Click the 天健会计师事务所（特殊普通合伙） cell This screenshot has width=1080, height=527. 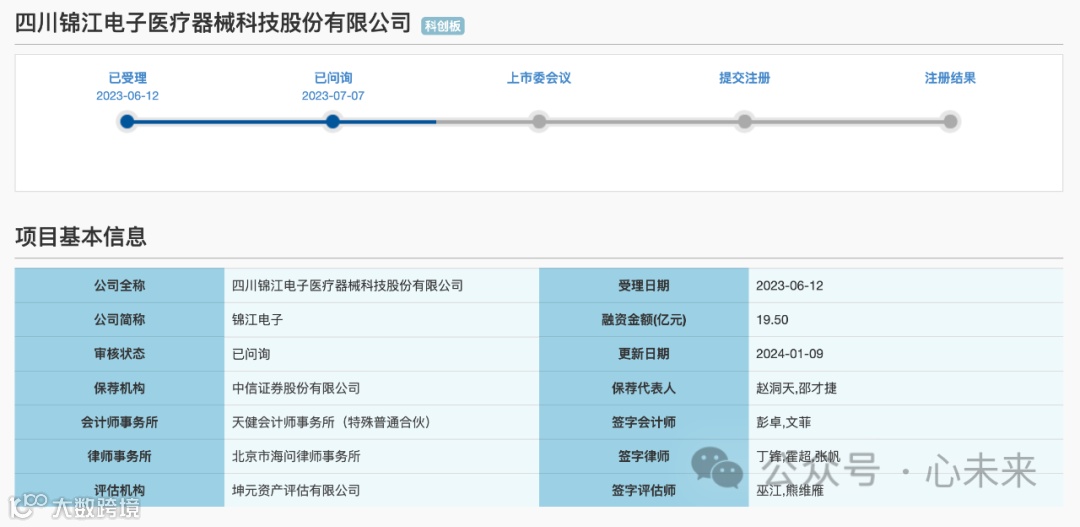coord(382,422)
